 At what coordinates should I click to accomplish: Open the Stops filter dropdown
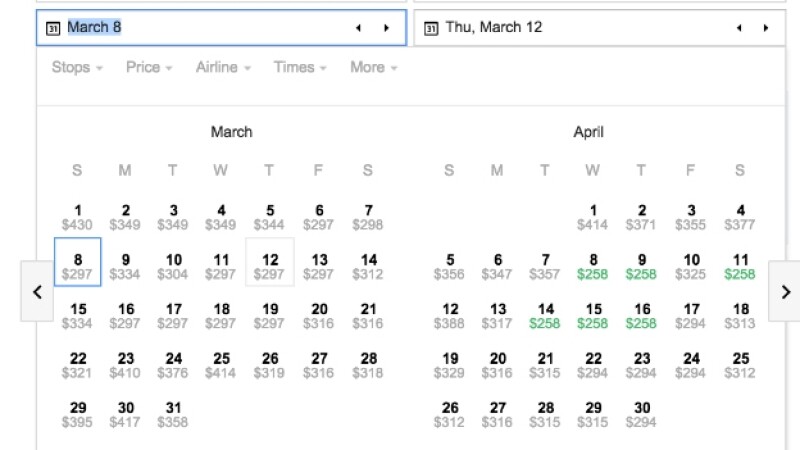coord(77,67)
